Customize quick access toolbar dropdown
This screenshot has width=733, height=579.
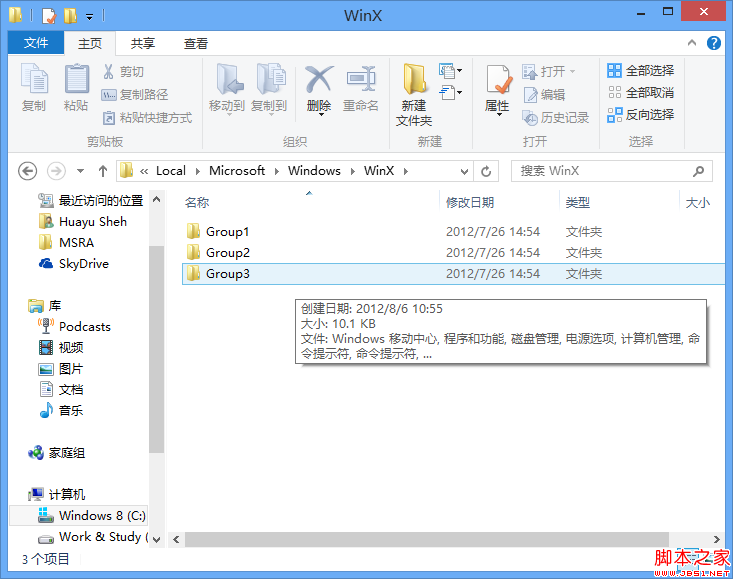click(89, 17)
